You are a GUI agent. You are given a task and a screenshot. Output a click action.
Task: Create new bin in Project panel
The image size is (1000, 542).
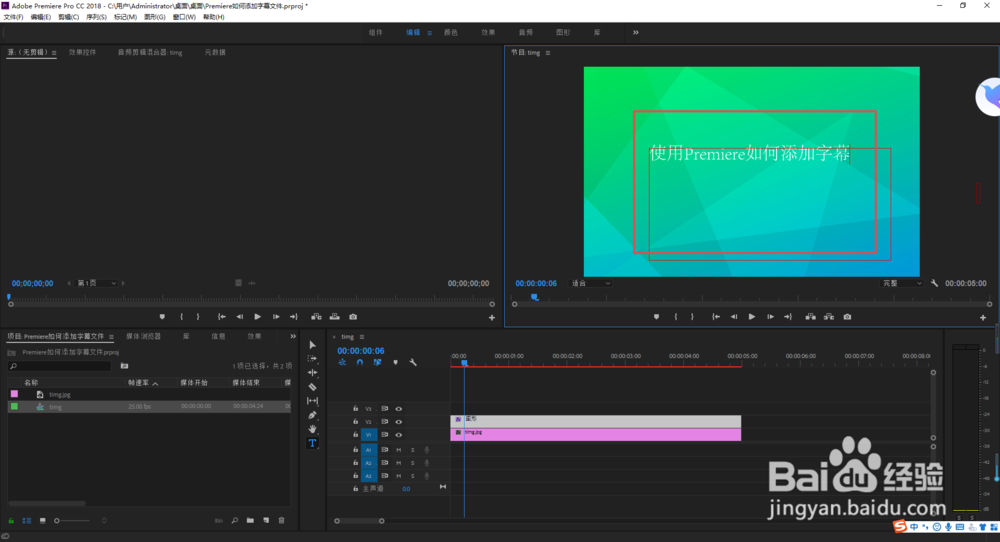(250, 520)
